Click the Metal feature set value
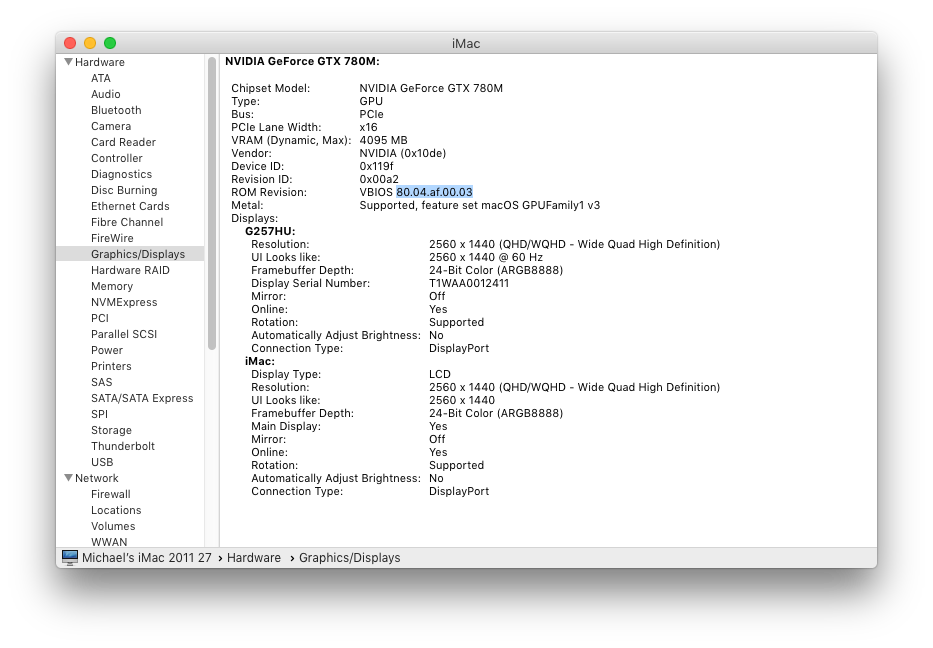 tap(480, 205)
